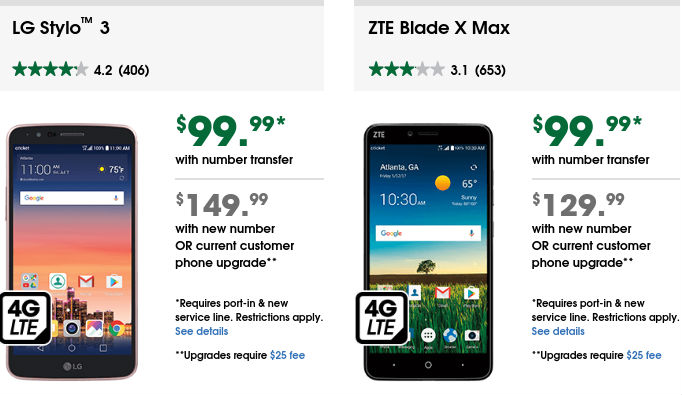Click the $25 fee link for LG Stylo 3
The height and width of the screenshot is (395, 682).
pos(287,355)
